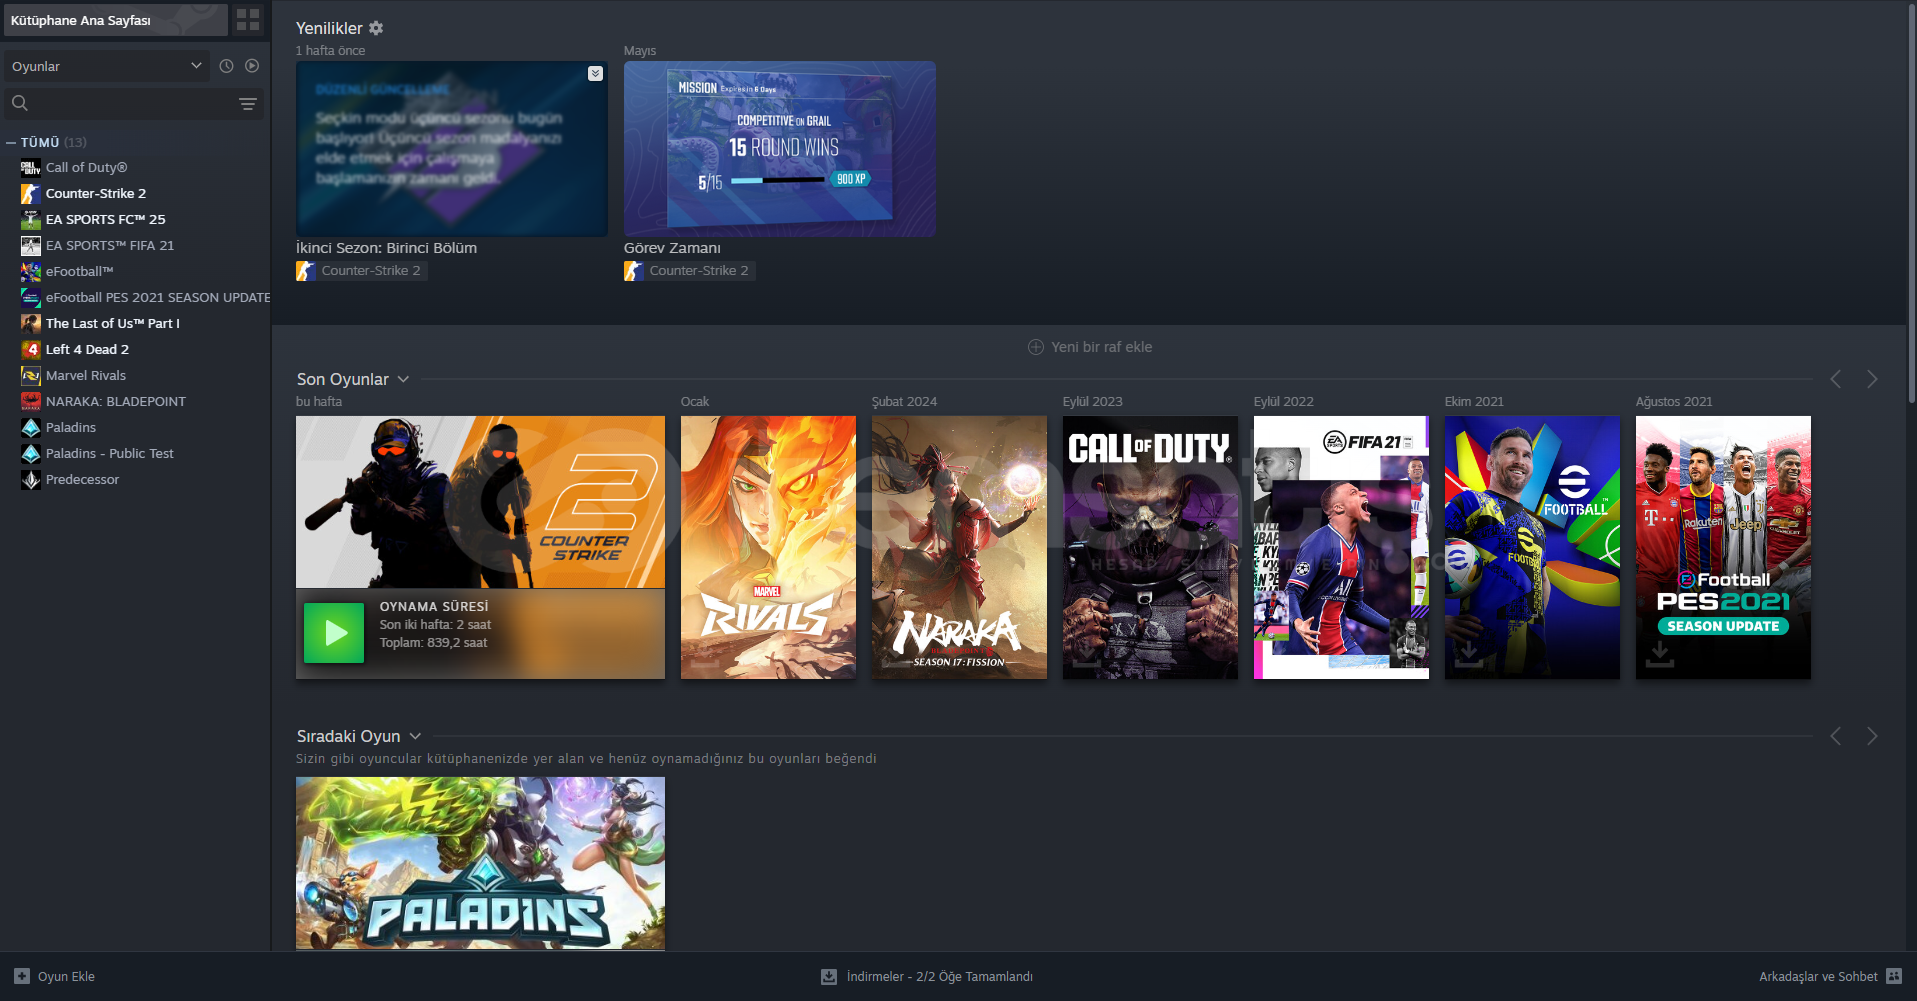Open the Paladins recommended game banner
Image resolution: width=1917 pixels, height=1001 pixels.
(480, 863)
